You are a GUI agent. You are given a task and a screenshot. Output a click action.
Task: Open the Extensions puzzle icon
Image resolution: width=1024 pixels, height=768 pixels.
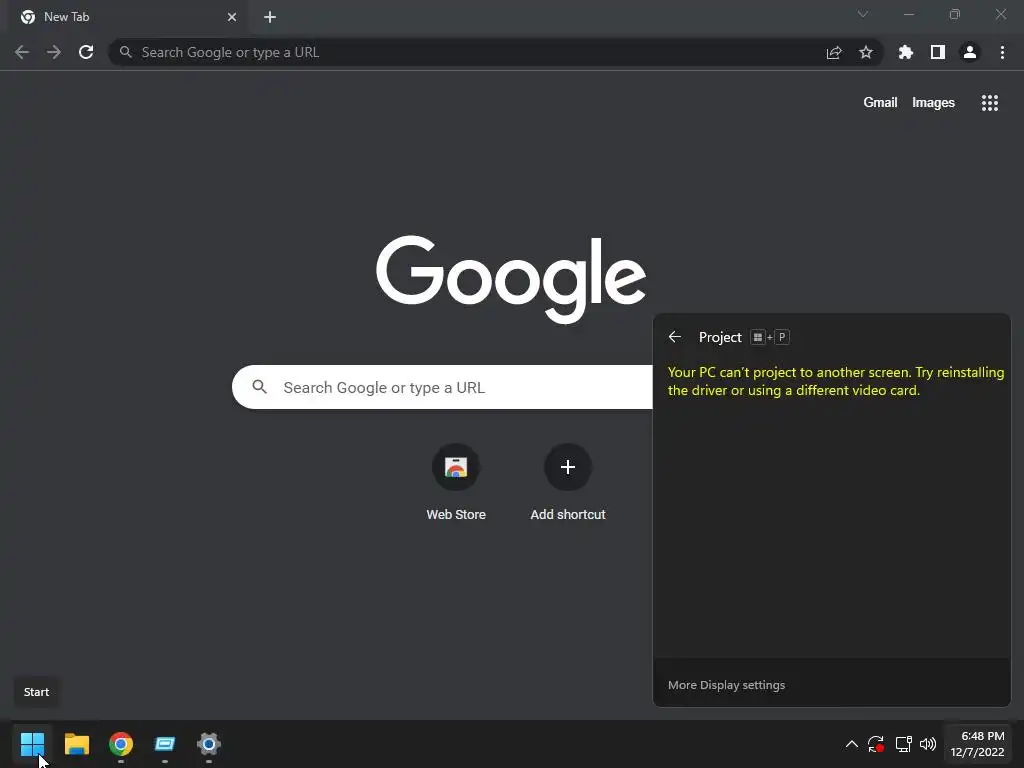906,52
